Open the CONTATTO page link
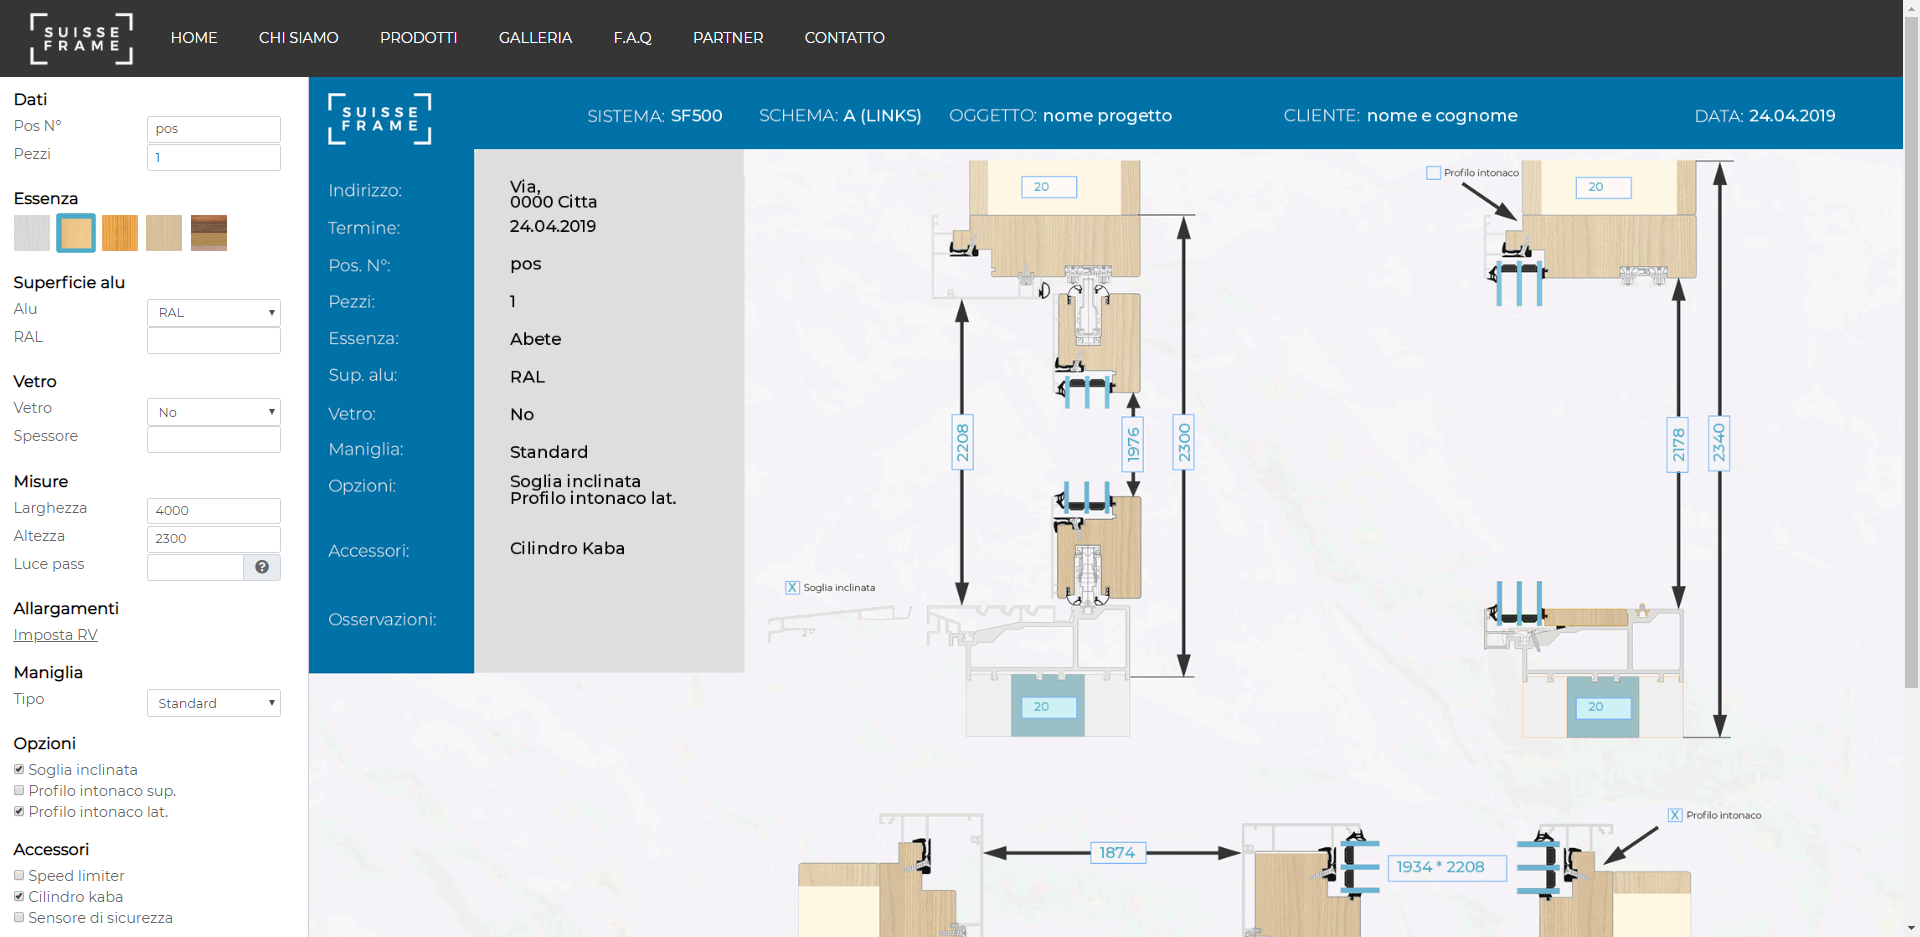Screen dimensions: 1920x937 click(844, 38)
